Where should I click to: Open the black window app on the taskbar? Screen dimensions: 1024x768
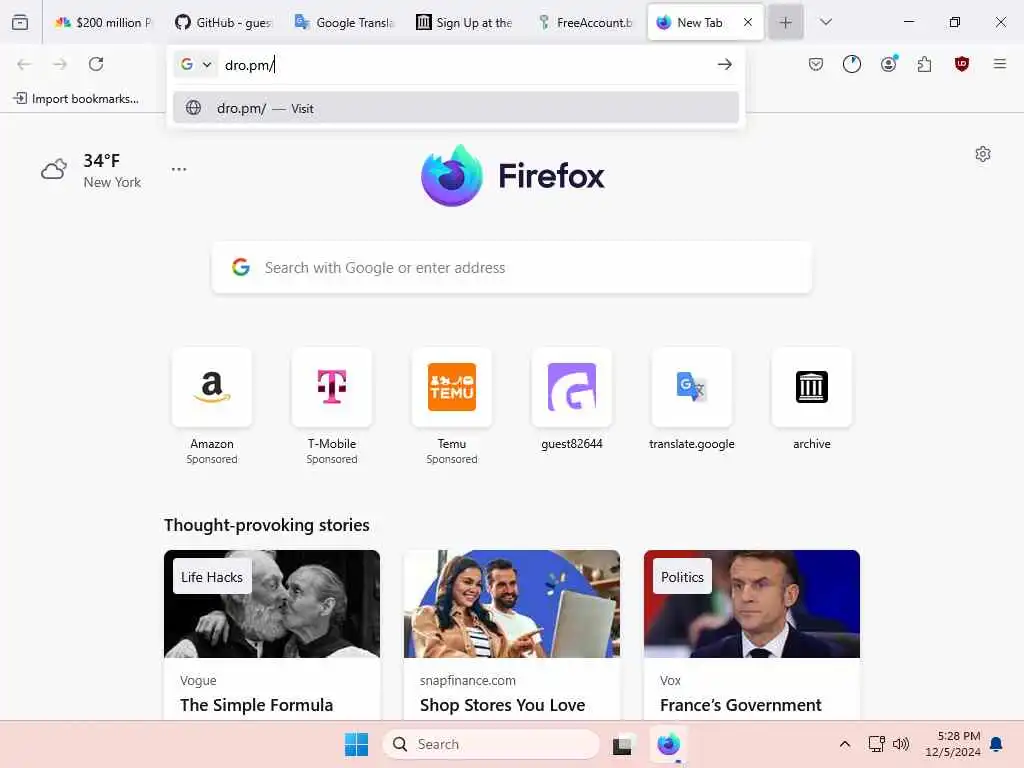pyautogui.click(x=622, y=744)
